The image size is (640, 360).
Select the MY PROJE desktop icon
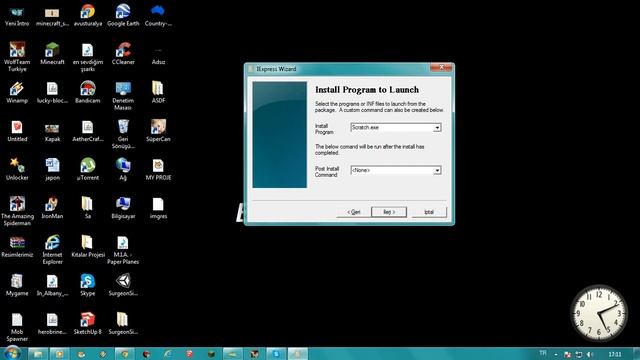pos(158,169)
